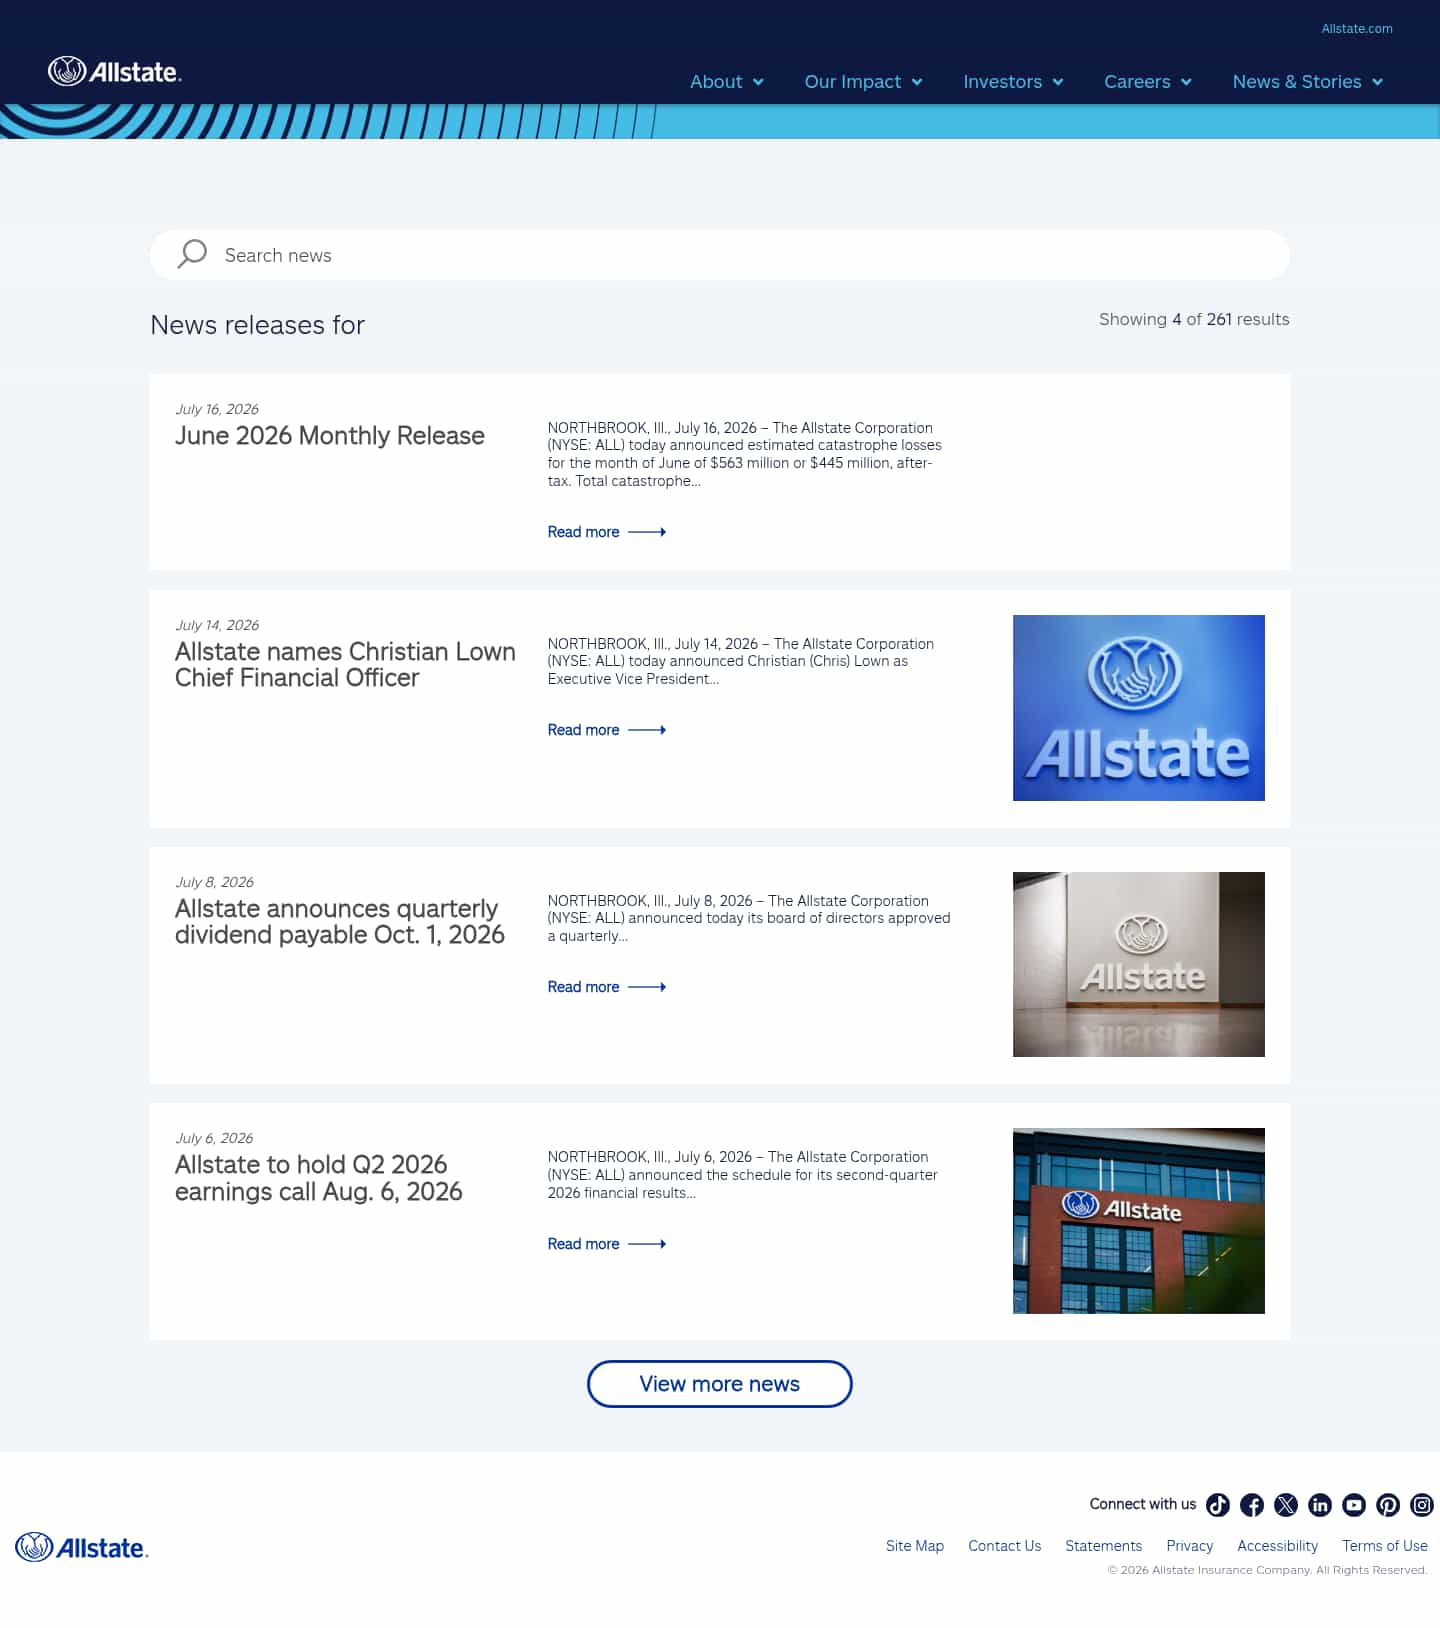
Task: Open Allstate's Facebook page icon
Action: coord(1252,1505)
